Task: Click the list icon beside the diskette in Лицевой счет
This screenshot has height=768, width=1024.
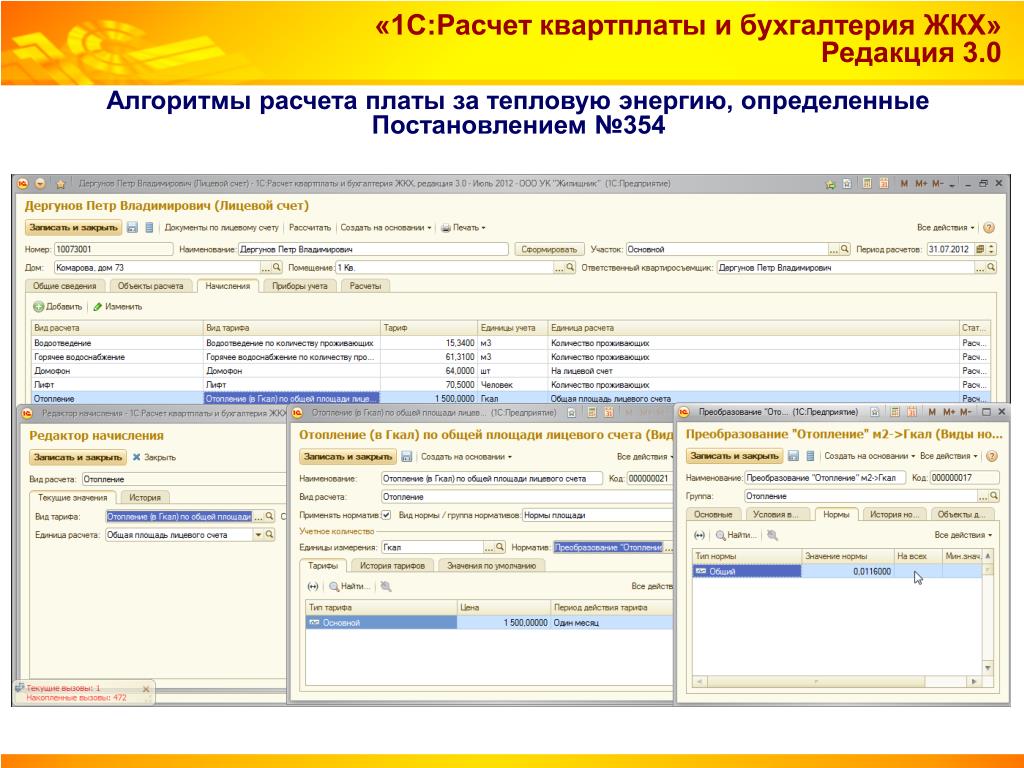Action: pyautogui.click(x=149, y=227)
